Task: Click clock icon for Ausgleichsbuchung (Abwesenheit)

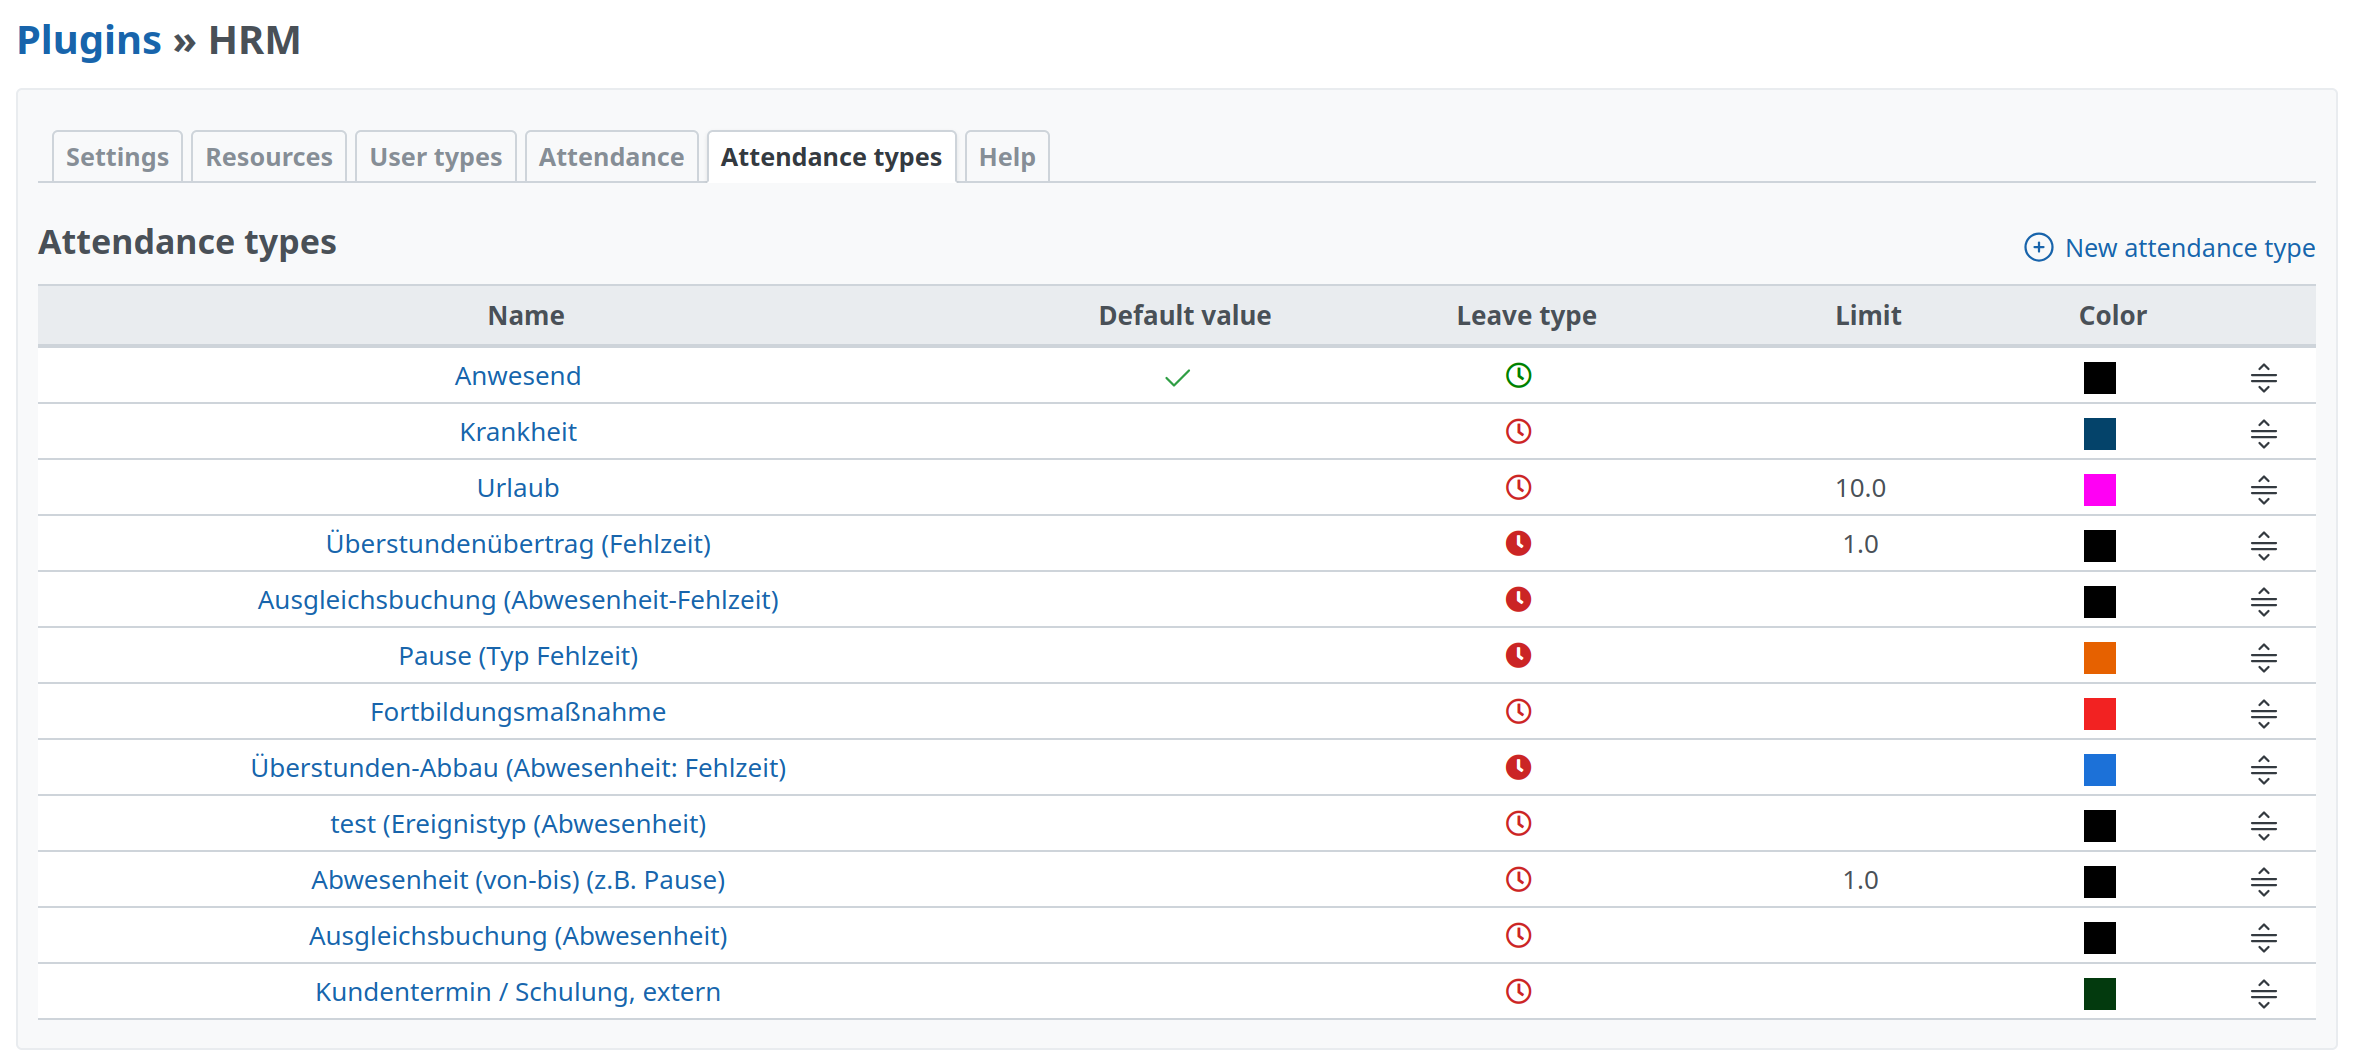Action: pos(1518,935)
